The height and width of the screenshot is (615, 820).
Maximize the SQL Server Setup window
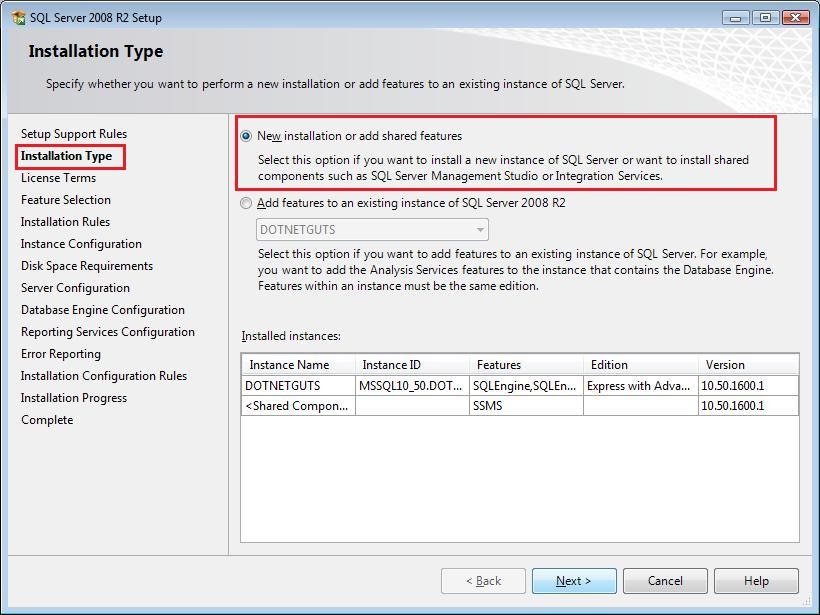(765, 18)
